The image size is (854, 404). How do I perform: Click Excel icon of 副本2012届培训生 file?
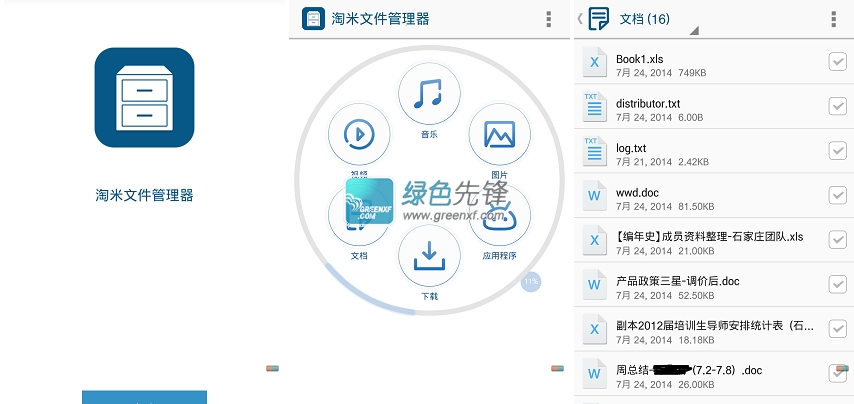[594, 329]
